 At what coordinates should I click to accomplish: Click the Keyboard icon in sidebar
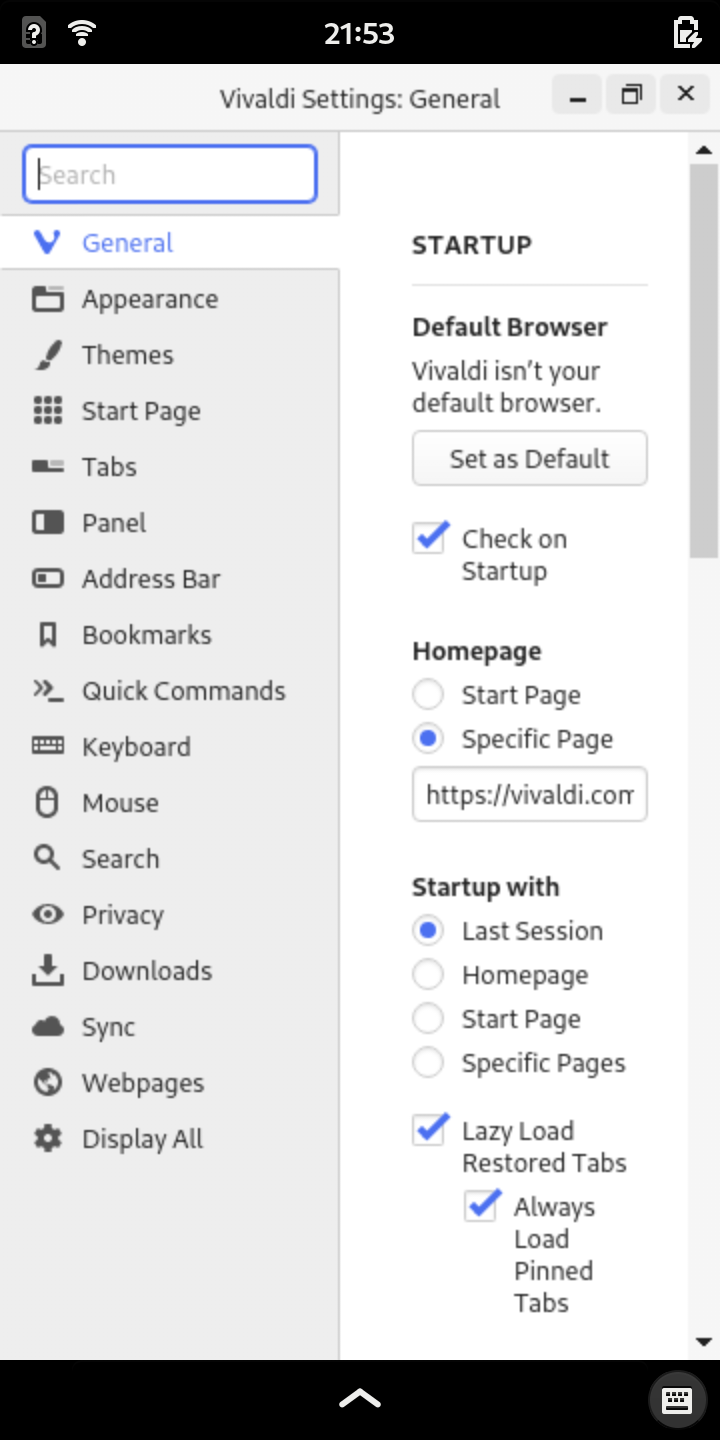47,747
